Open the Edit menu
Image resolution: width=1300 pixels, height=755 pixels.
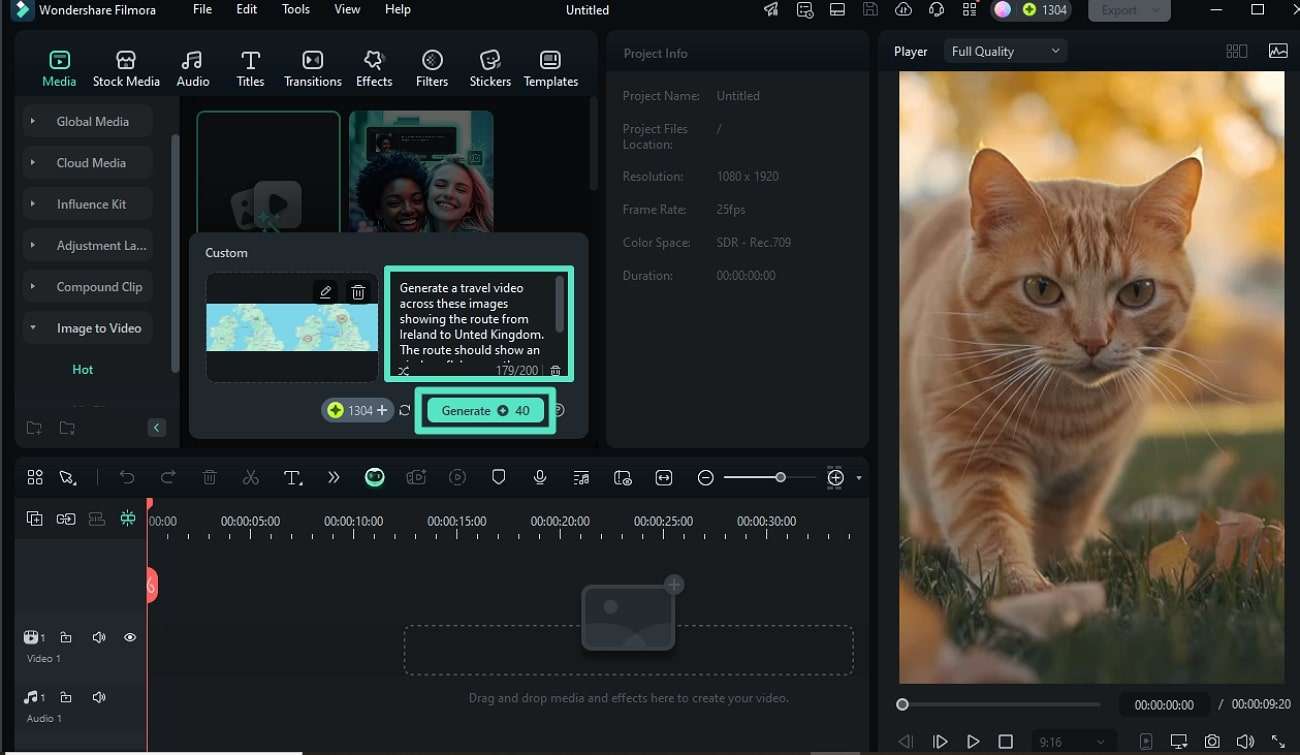246,9
